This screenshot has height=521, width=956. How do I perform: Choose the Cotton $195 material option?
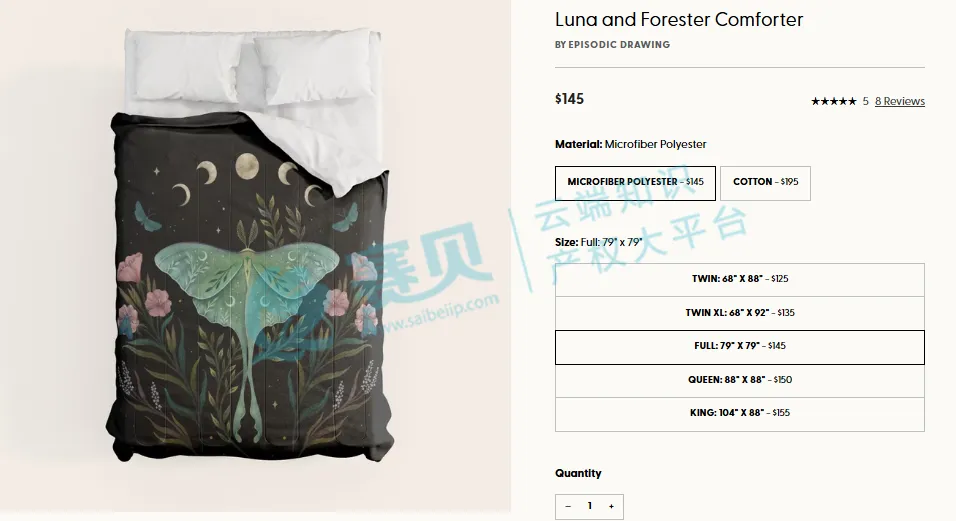[765, 183]
